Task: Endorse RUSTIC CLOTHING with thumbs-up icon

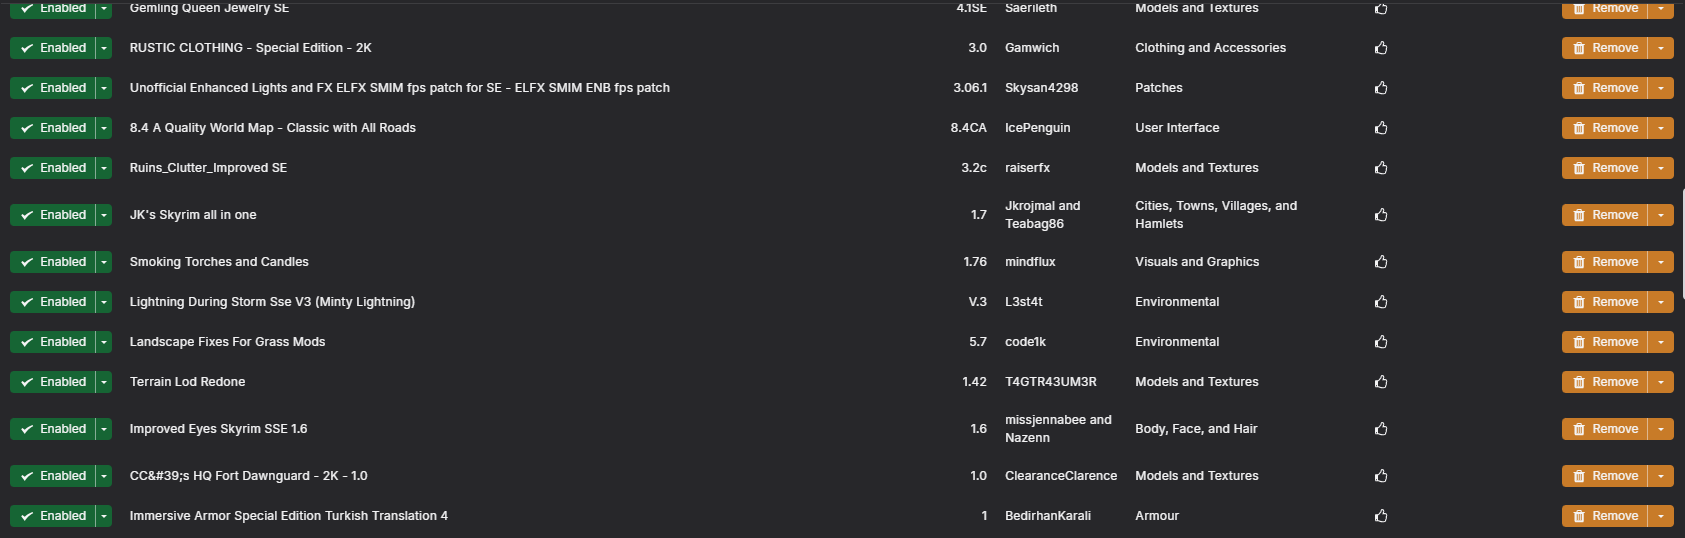Action: pos(1381,48)
